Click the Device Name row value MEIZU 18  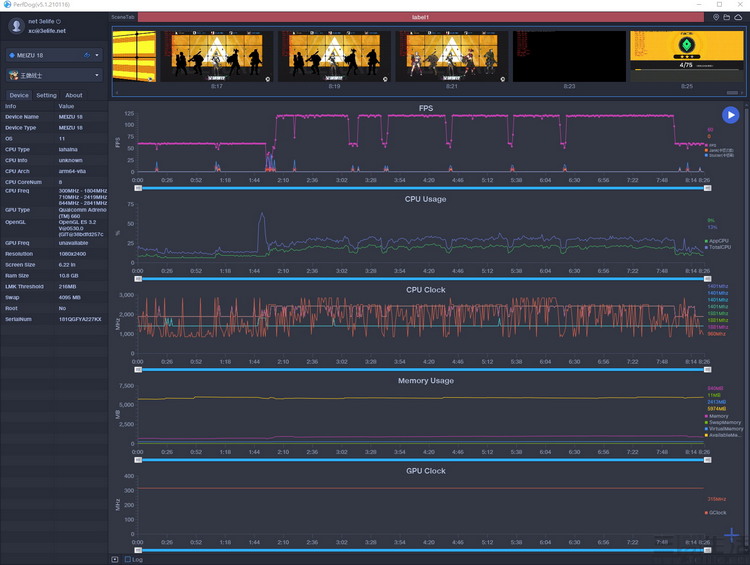coord(71,117)
